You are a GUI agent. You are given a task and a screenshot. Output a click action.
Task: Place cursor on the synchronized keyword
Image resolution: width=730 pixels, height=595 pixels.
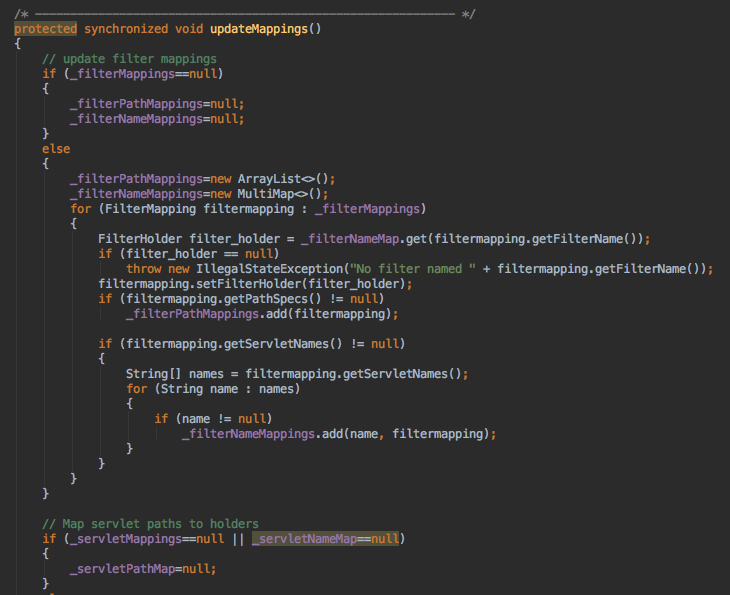tap(125, 28)
